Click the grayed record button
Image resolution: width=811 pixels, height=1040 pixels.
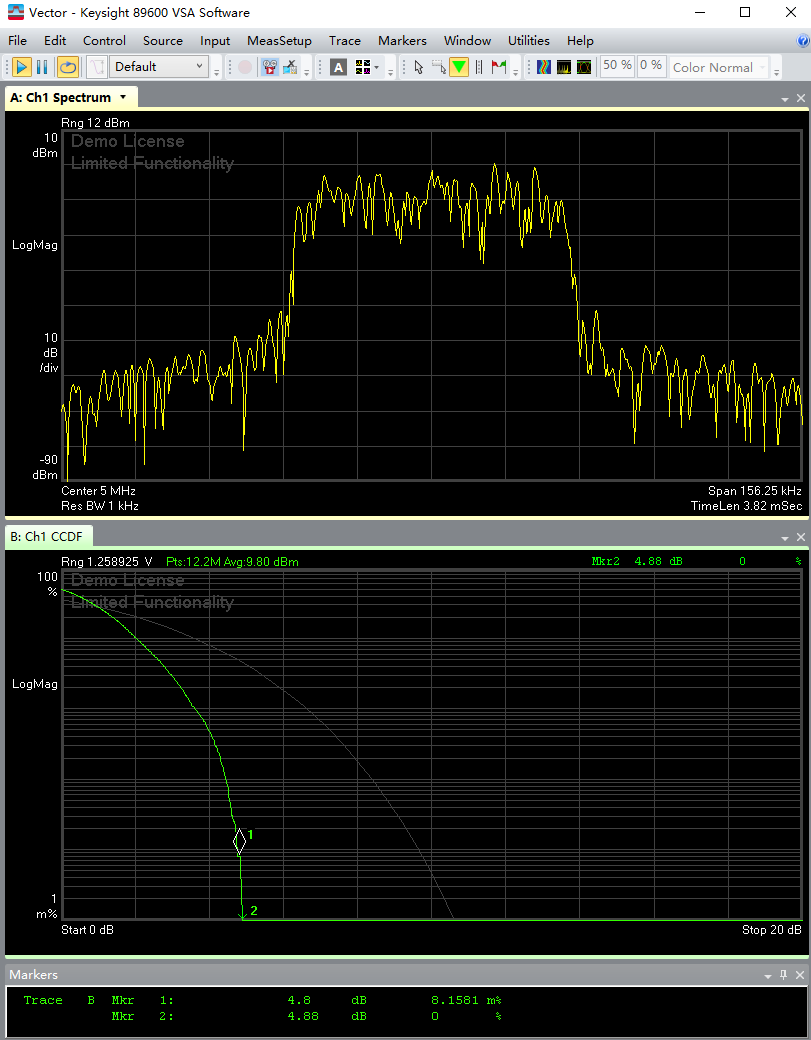[245, 67]
